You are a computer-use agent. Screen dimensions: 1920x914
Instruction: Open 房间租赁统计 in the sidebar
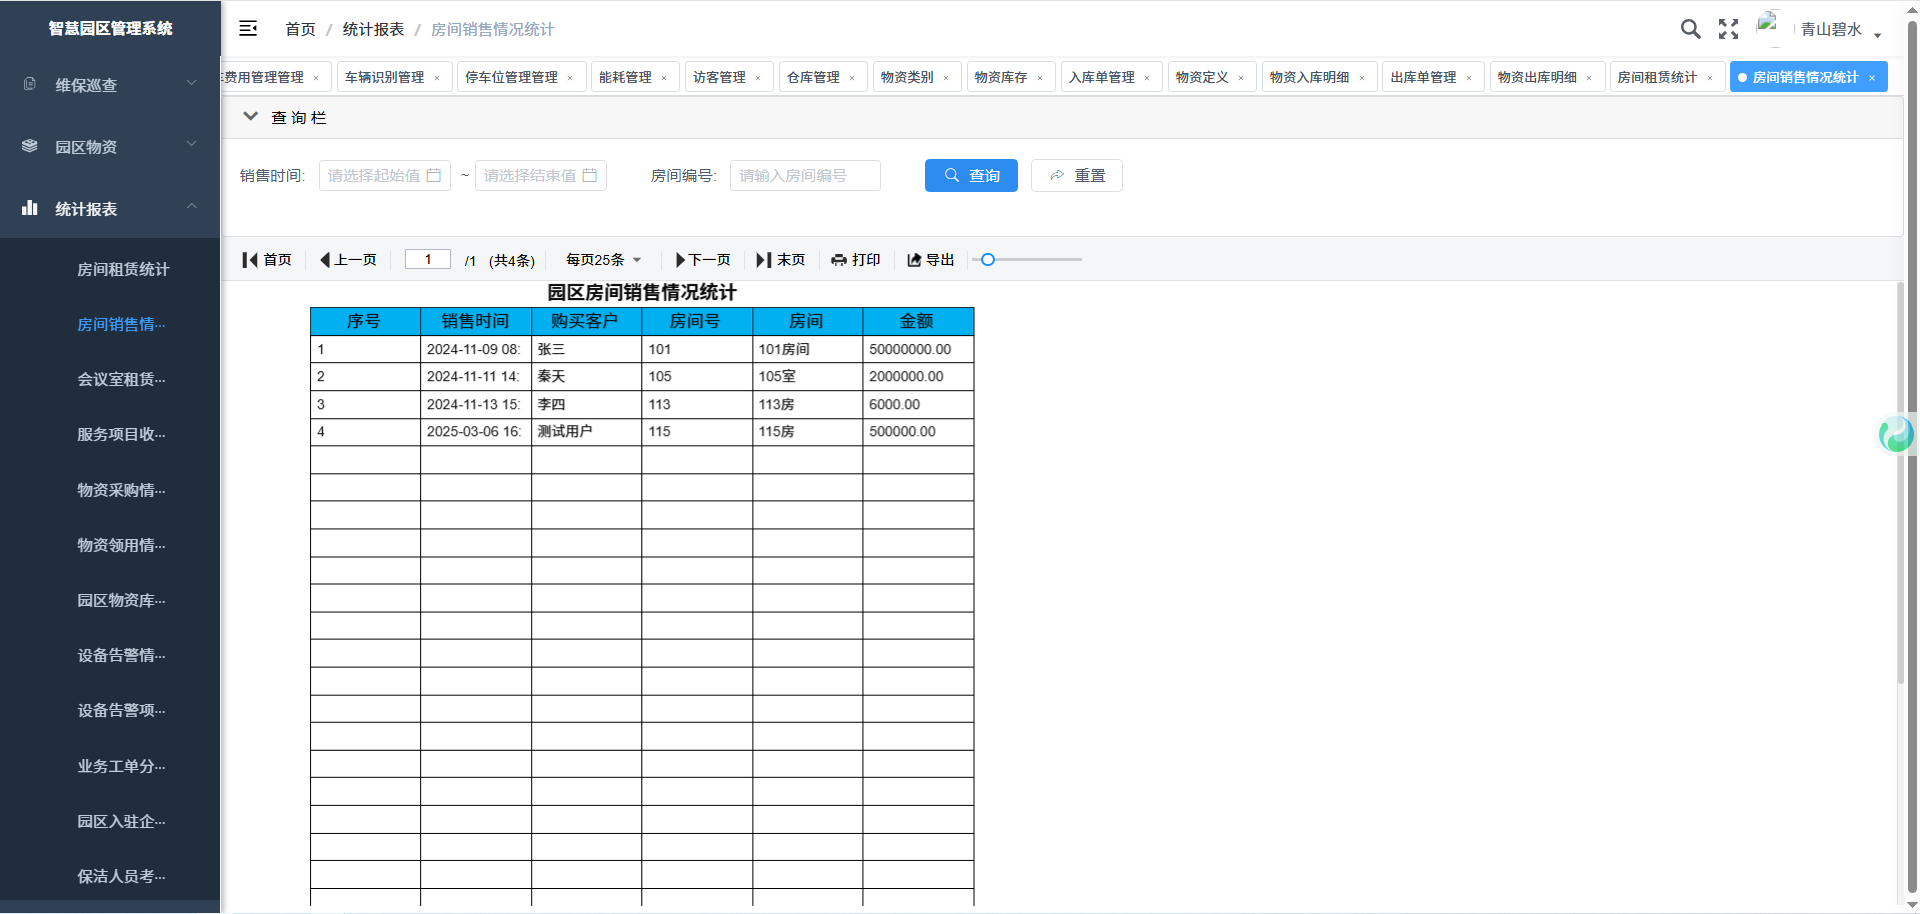point(123,269)
